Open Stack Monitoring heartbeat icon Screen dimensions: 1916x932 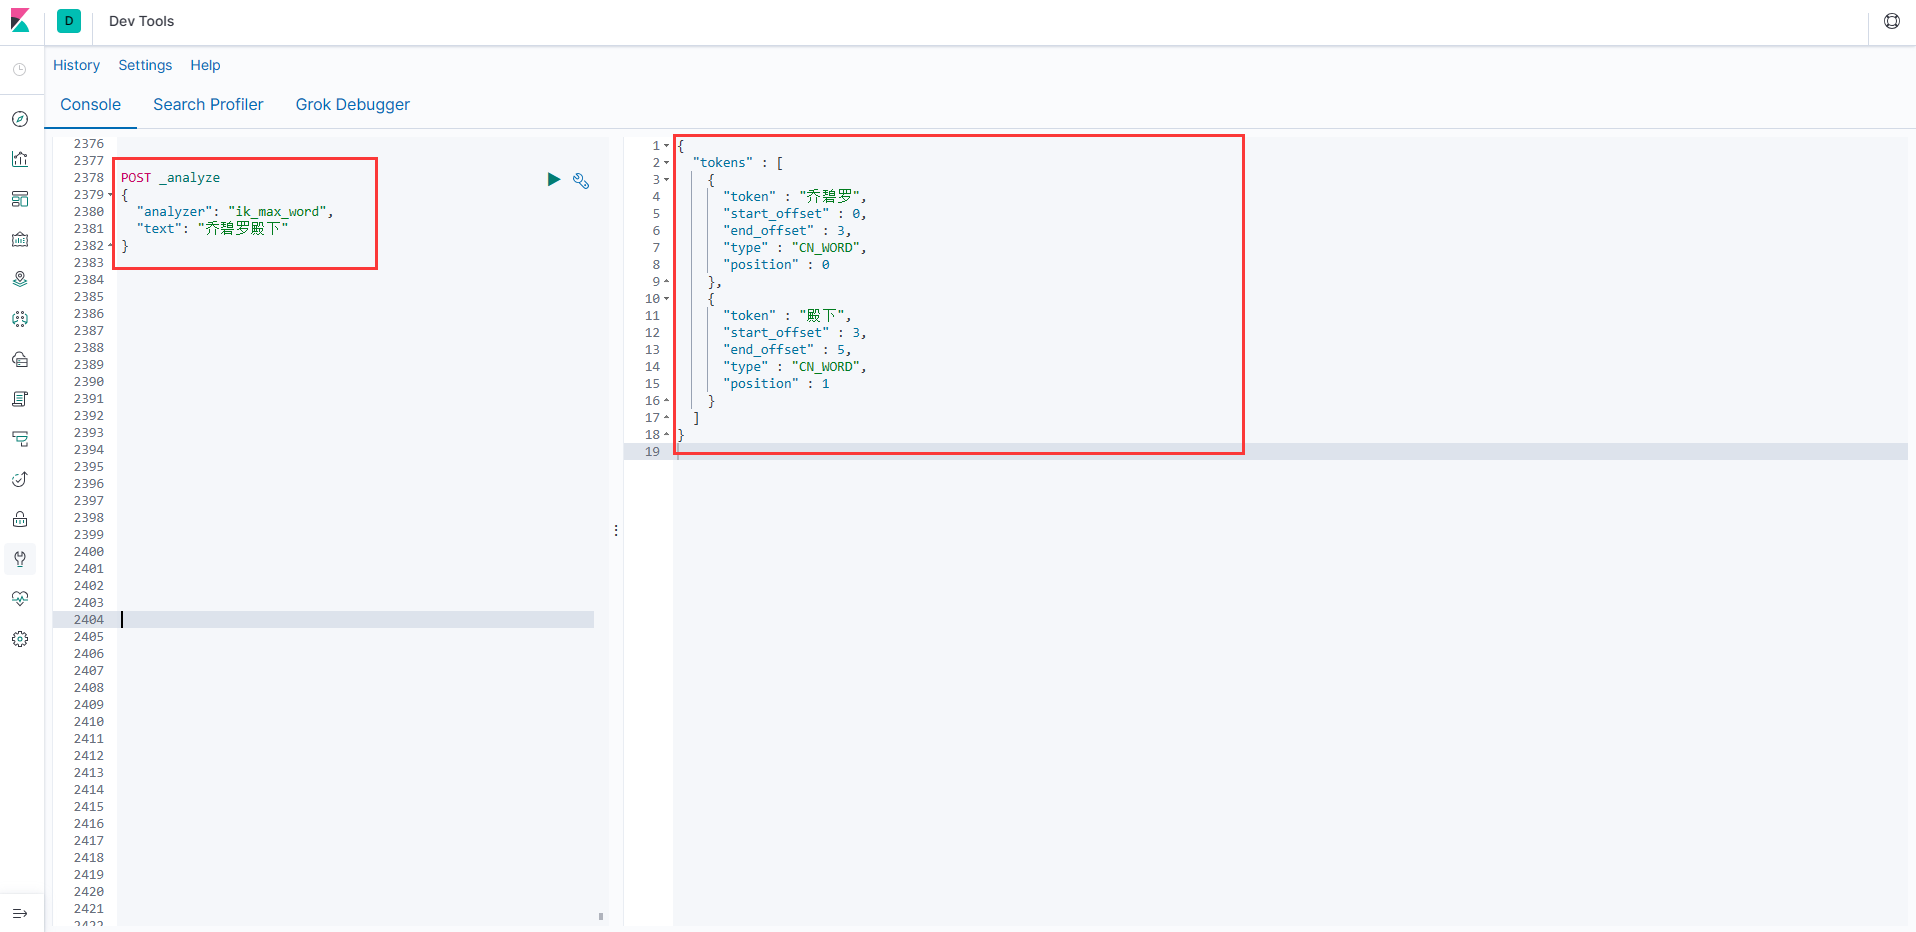coord(20,599)
